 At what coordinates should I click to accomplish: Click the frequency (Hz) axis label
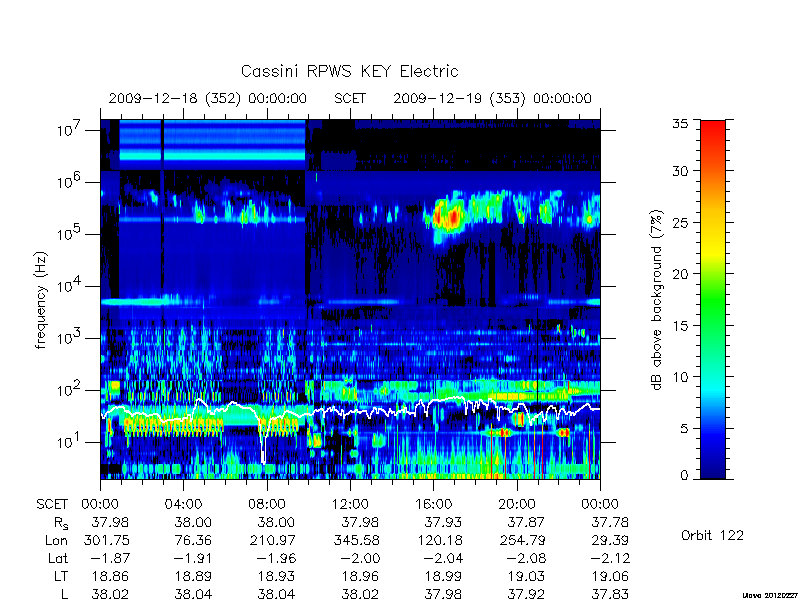tap(41, 300)
